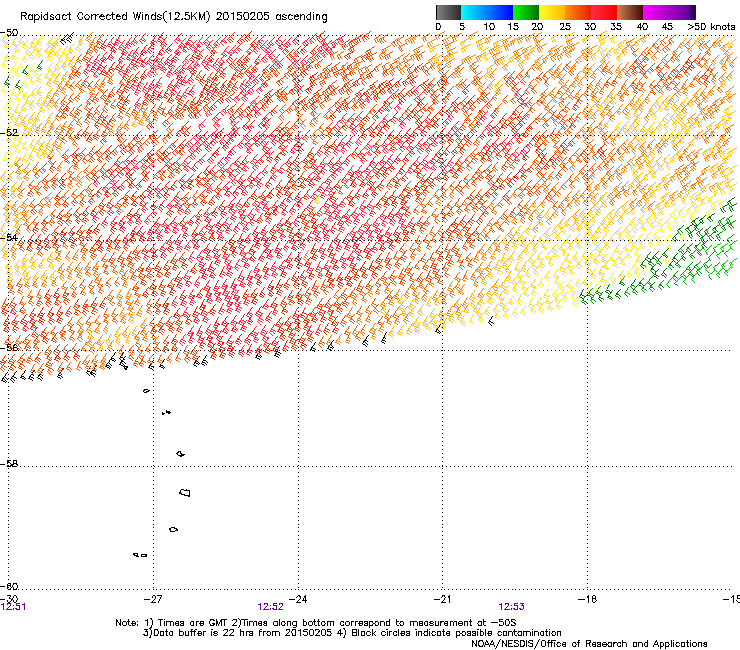
Task: Click the yellow 20-25 knots legend segment
Action: [x=552, y=12]
